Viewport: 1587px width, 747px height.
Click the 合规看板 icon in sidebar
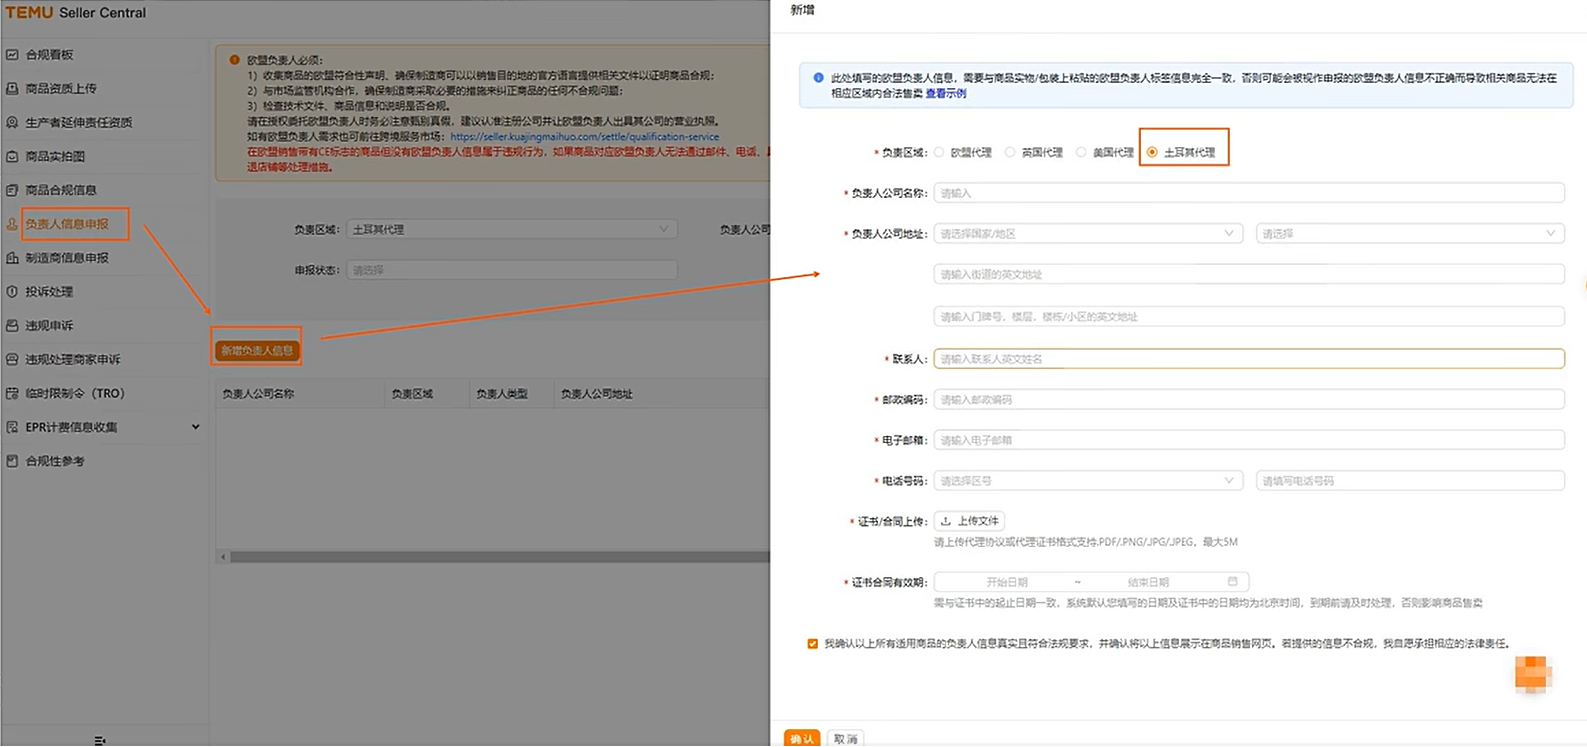coord(12,55)
